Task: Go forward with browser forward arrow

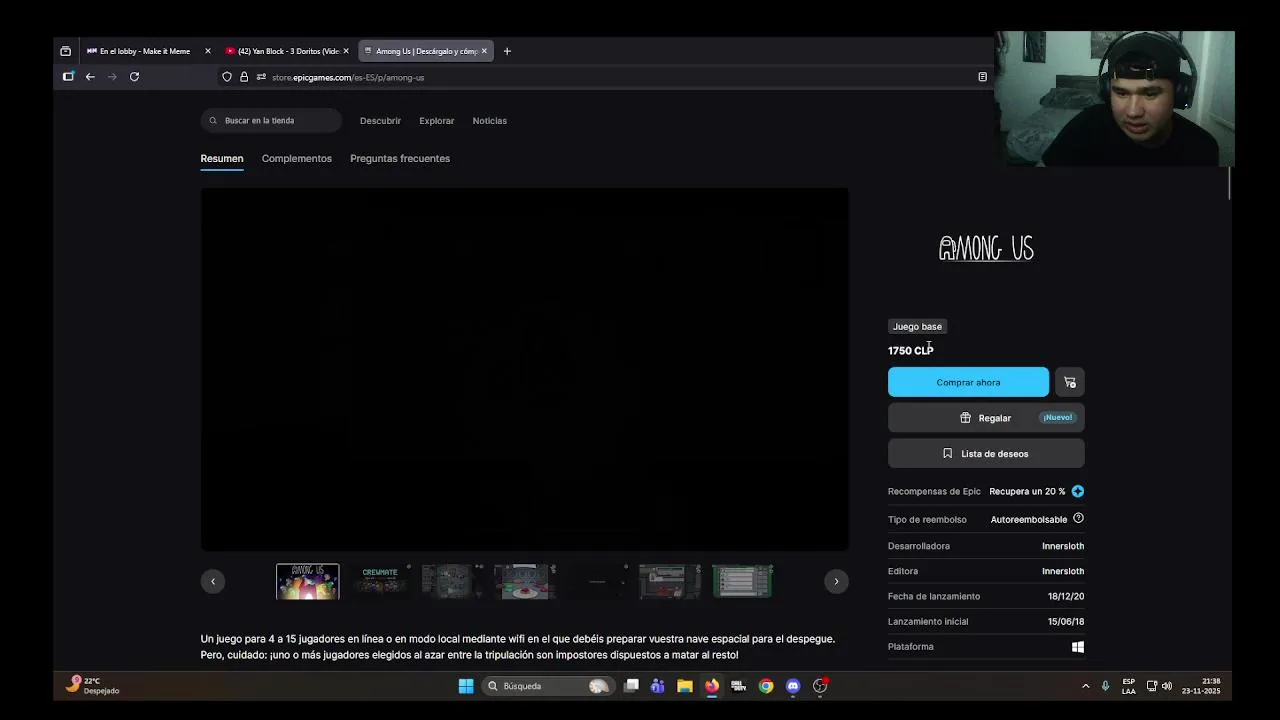Action: 112,77
